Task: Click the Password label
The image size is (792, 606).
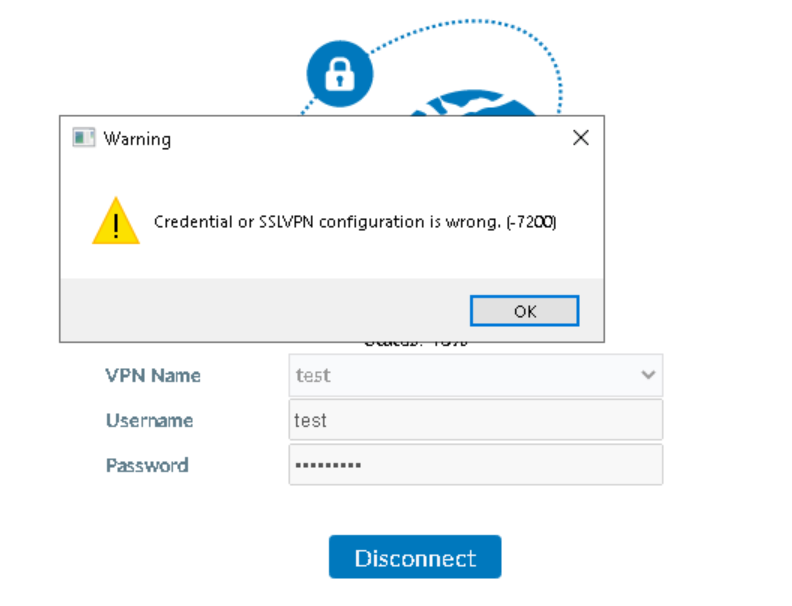Action: [x=147, y=465]
